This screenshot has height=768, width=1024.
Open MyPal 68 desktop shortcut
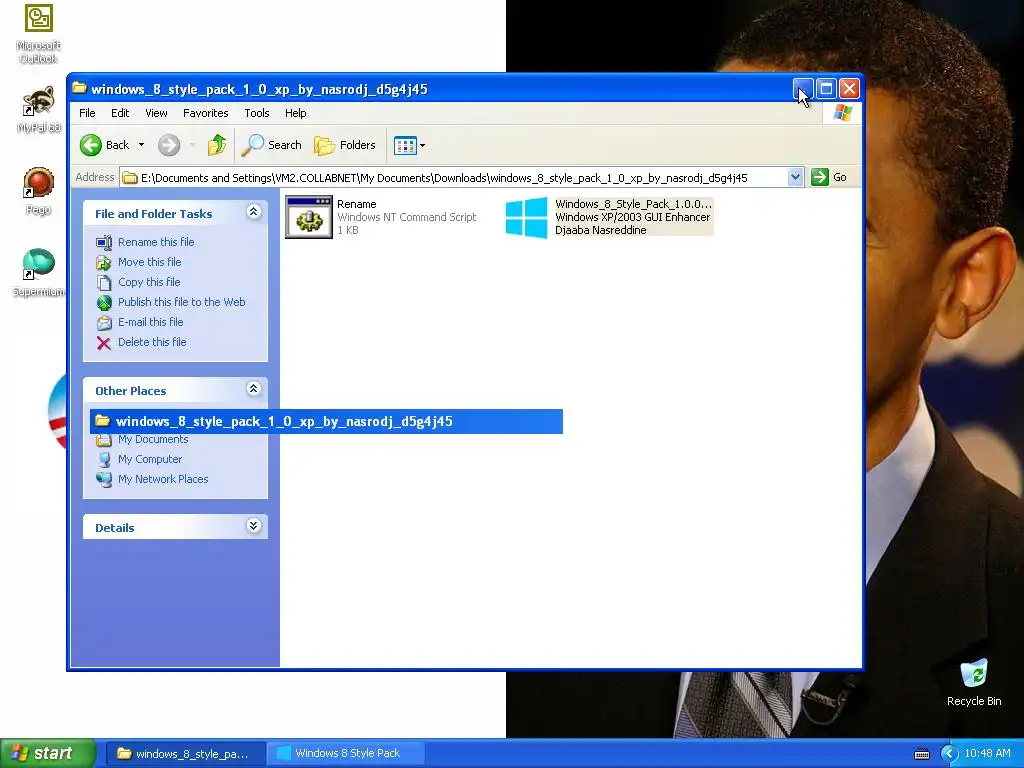click(39, 109)
